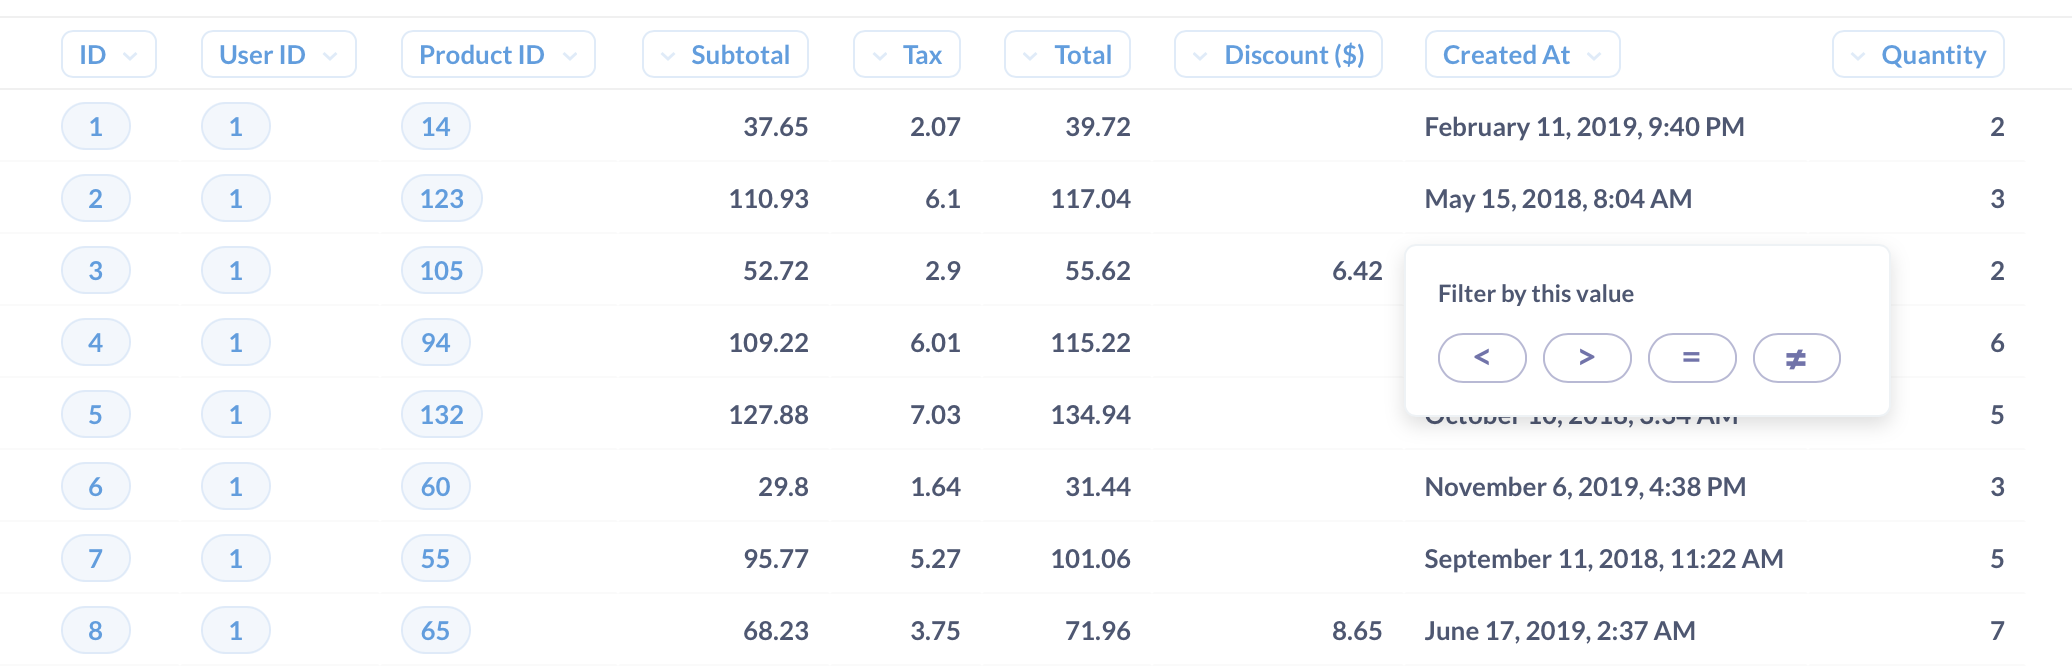Image resolution: width=2072 pixels, height=668 pixels.
Task: Expand the Product ID column header
Action: (497, 55)
